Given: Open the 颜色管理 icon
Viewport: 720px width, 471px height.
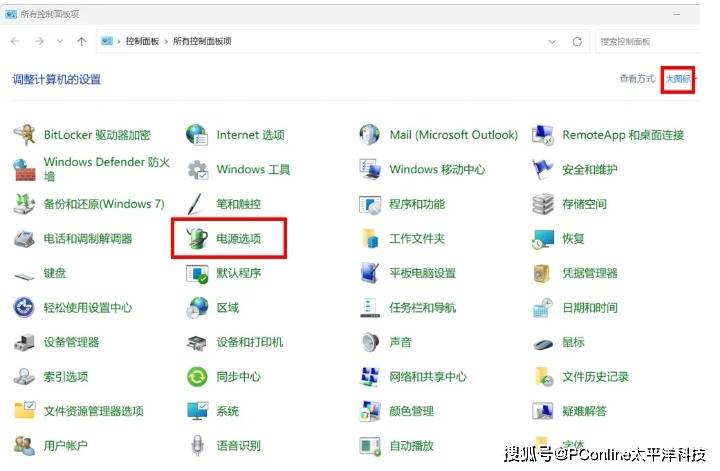Looking at the screenshot, I should tap(370, 411).
